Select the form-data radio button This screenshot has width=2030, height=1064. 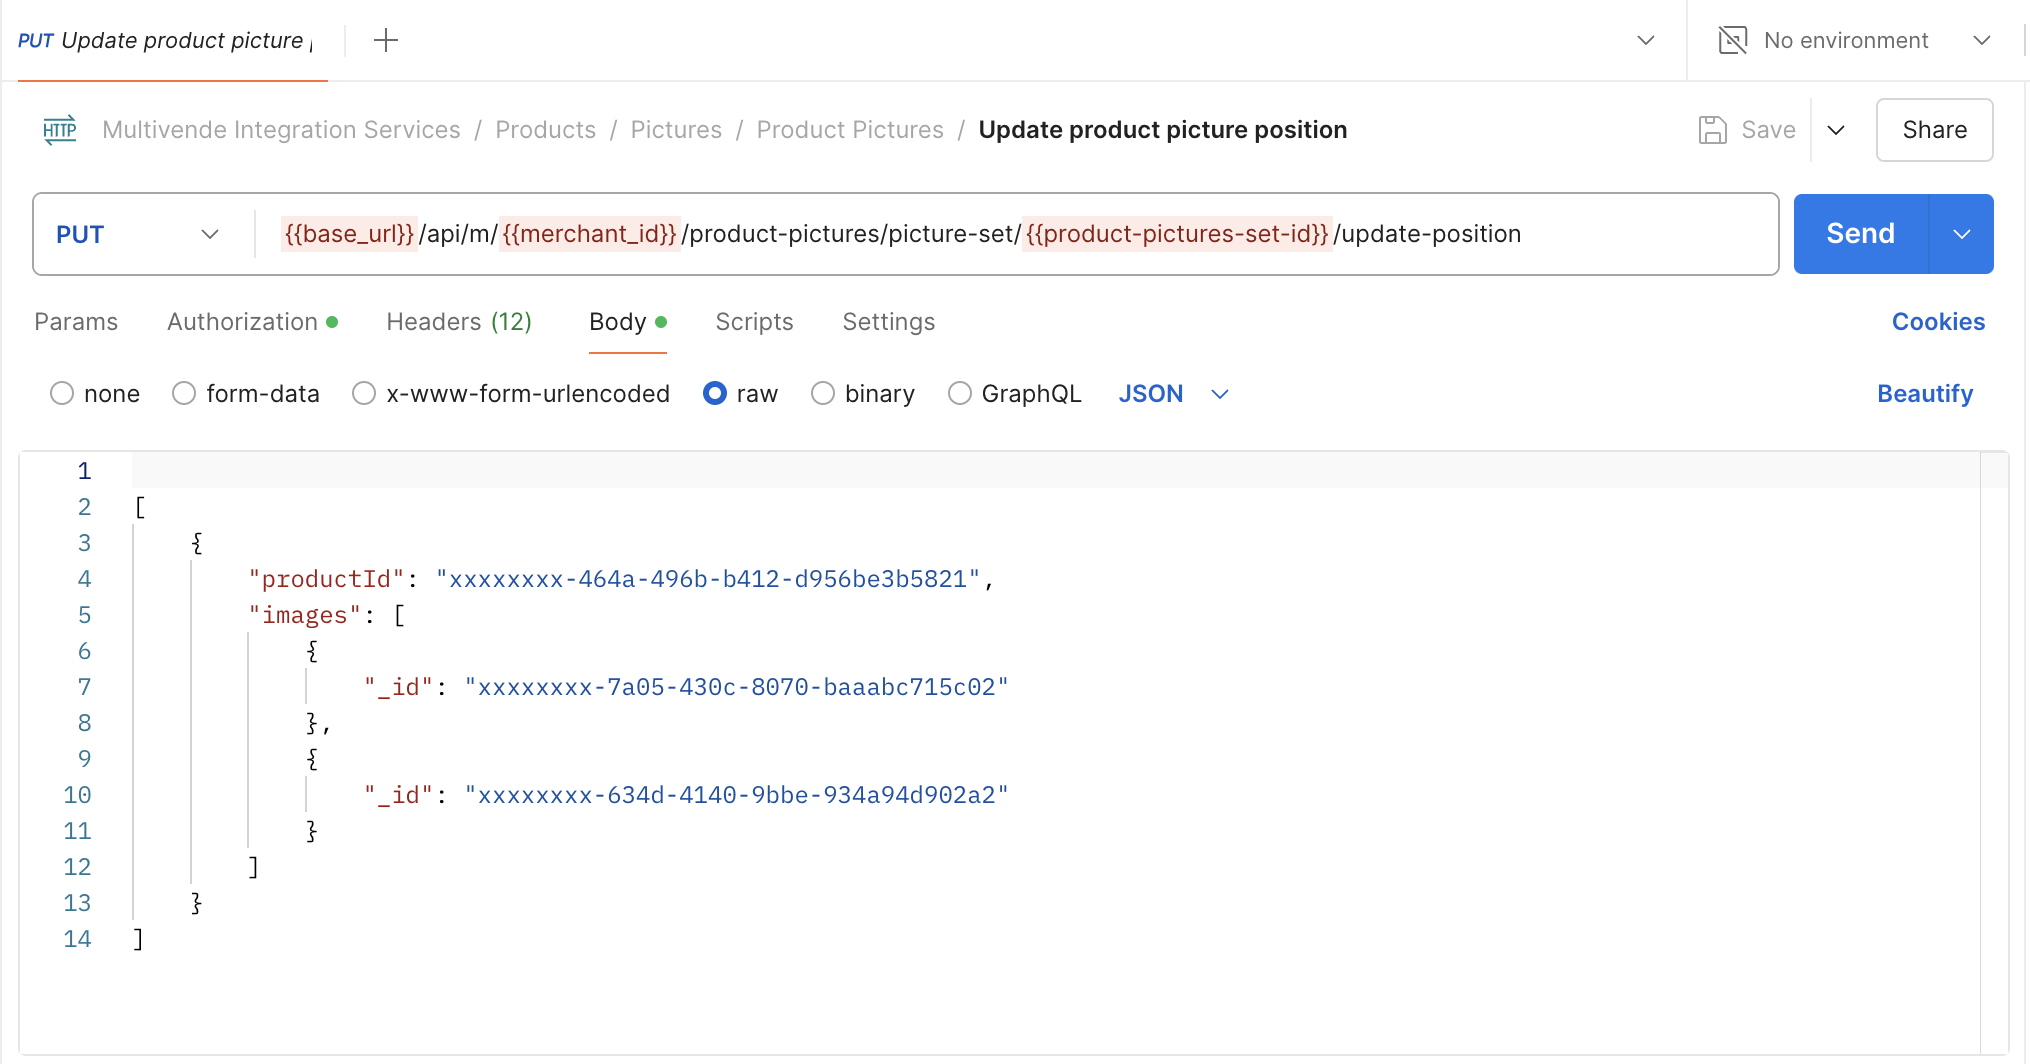click(x=184, y=393)
